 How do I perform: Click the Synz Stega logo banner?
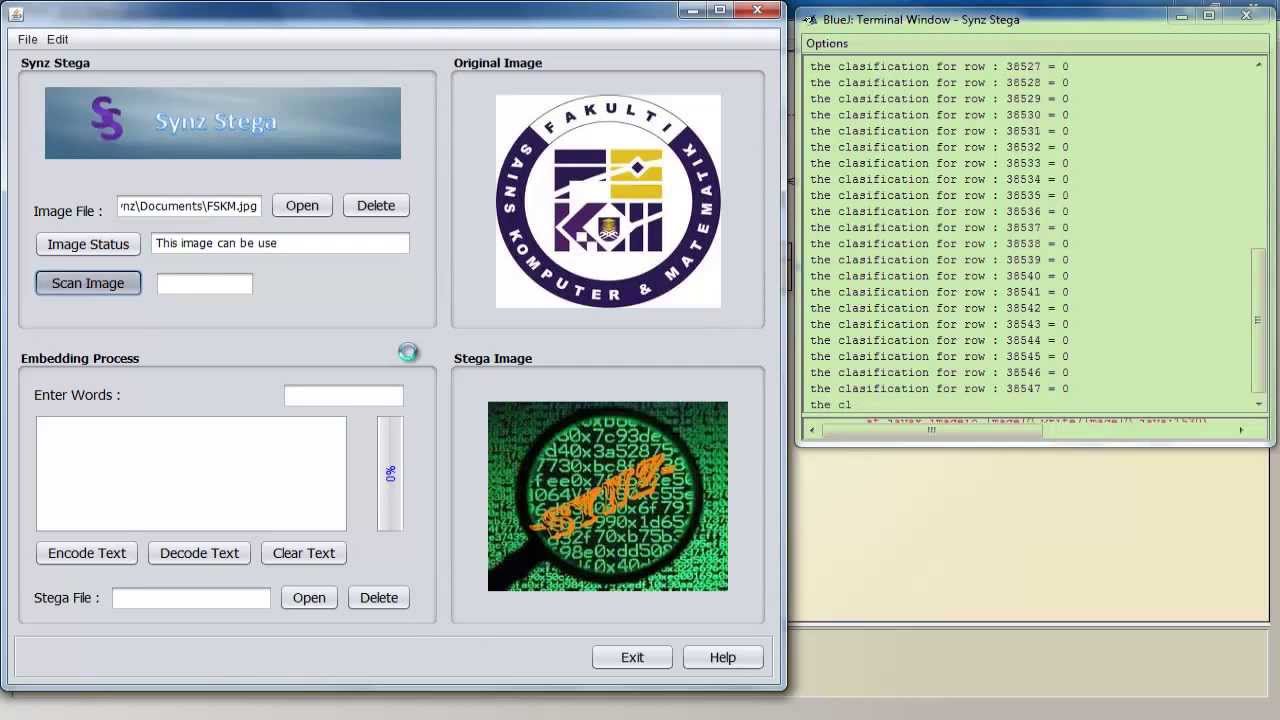coord(222,123)
